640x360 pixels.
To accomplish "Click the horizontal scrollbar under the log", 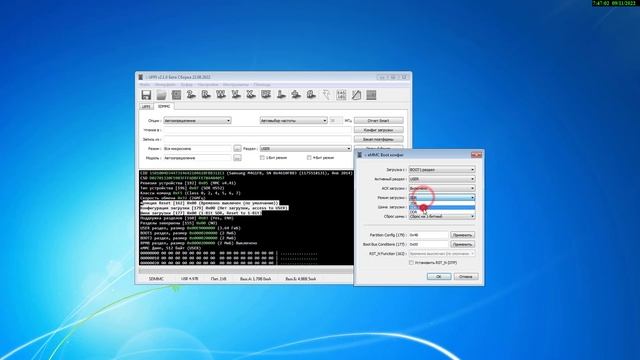I will (x=246, y=270).
